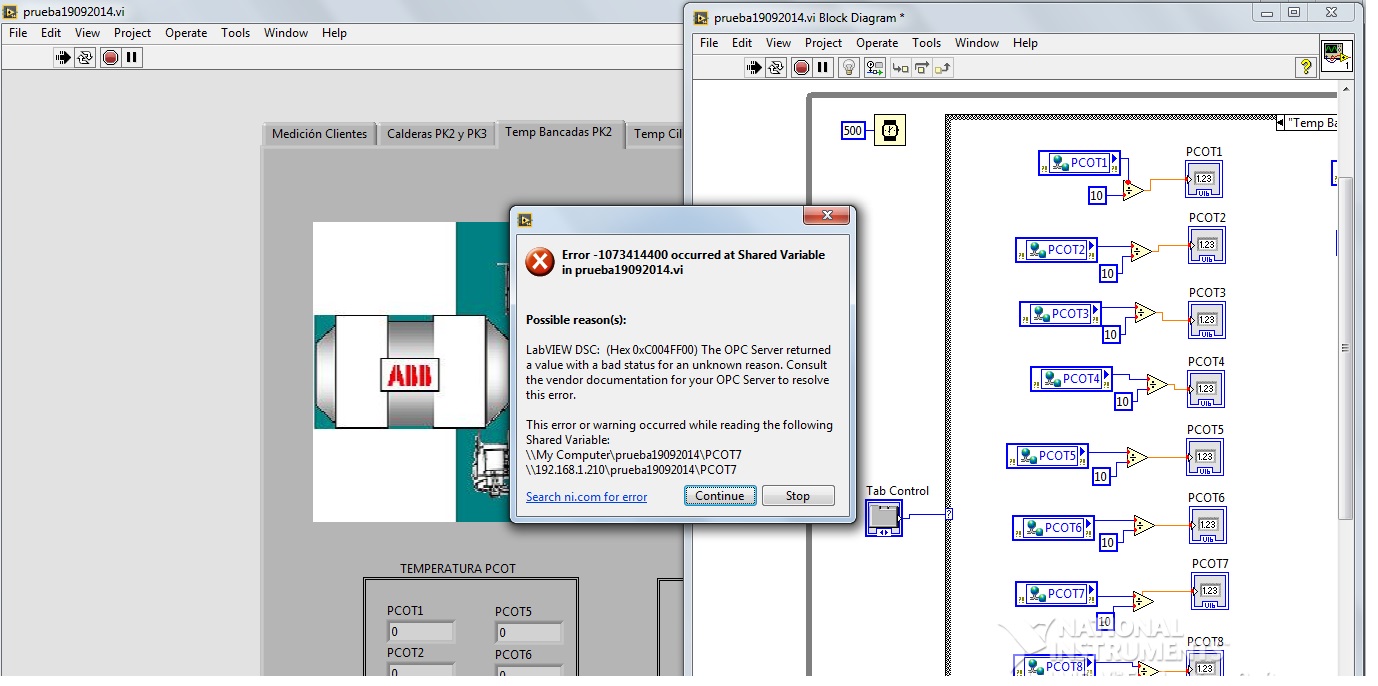Click the 500 numeric constant

(x=853, y=130)
